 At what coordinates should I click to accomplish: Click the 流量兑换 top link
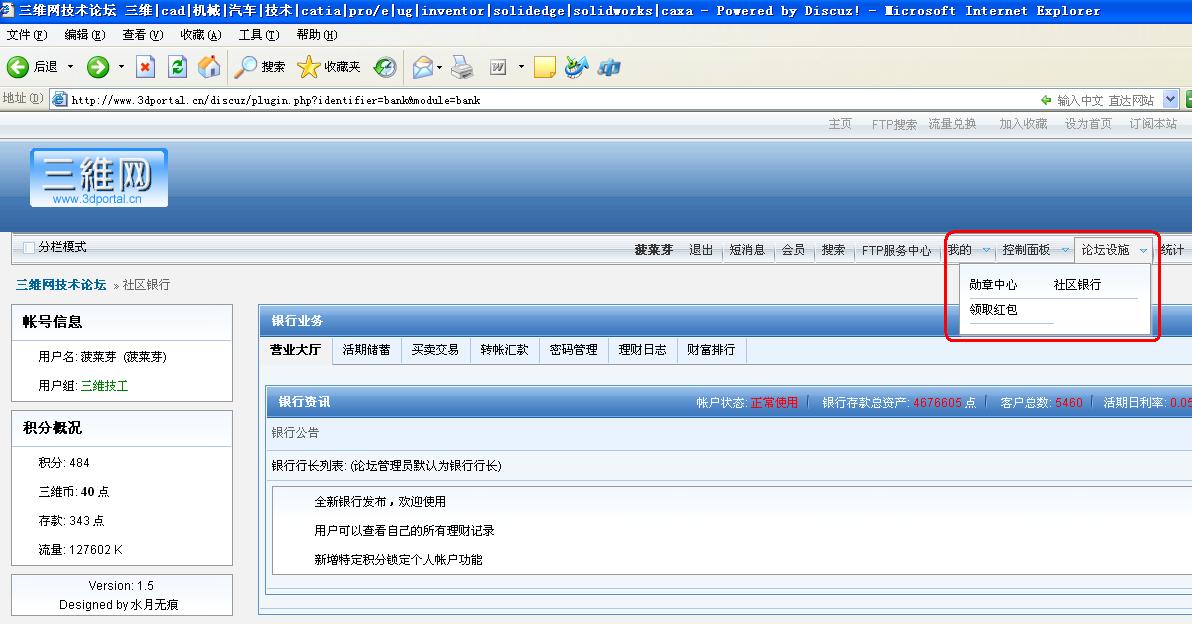pos(952,124)
